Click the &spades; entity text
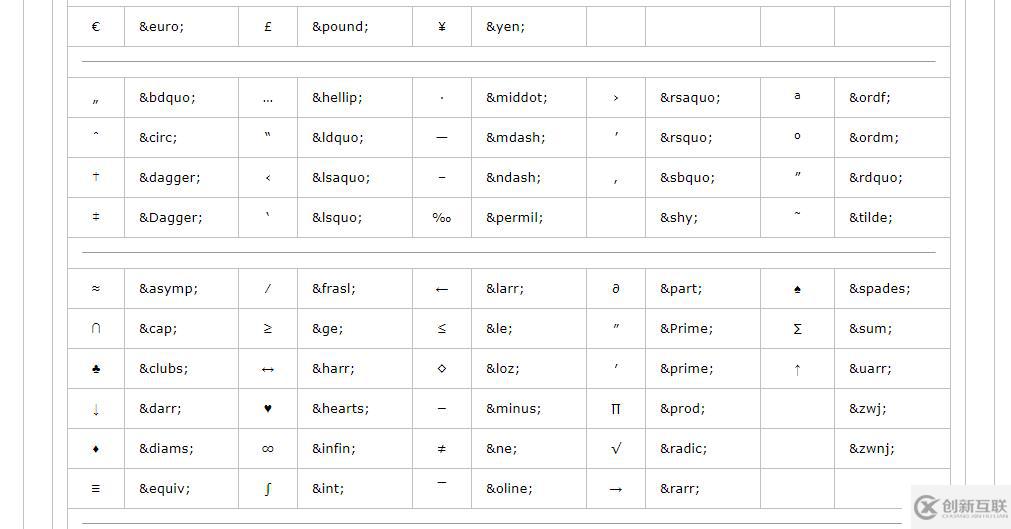 click(x=879, y=289)
